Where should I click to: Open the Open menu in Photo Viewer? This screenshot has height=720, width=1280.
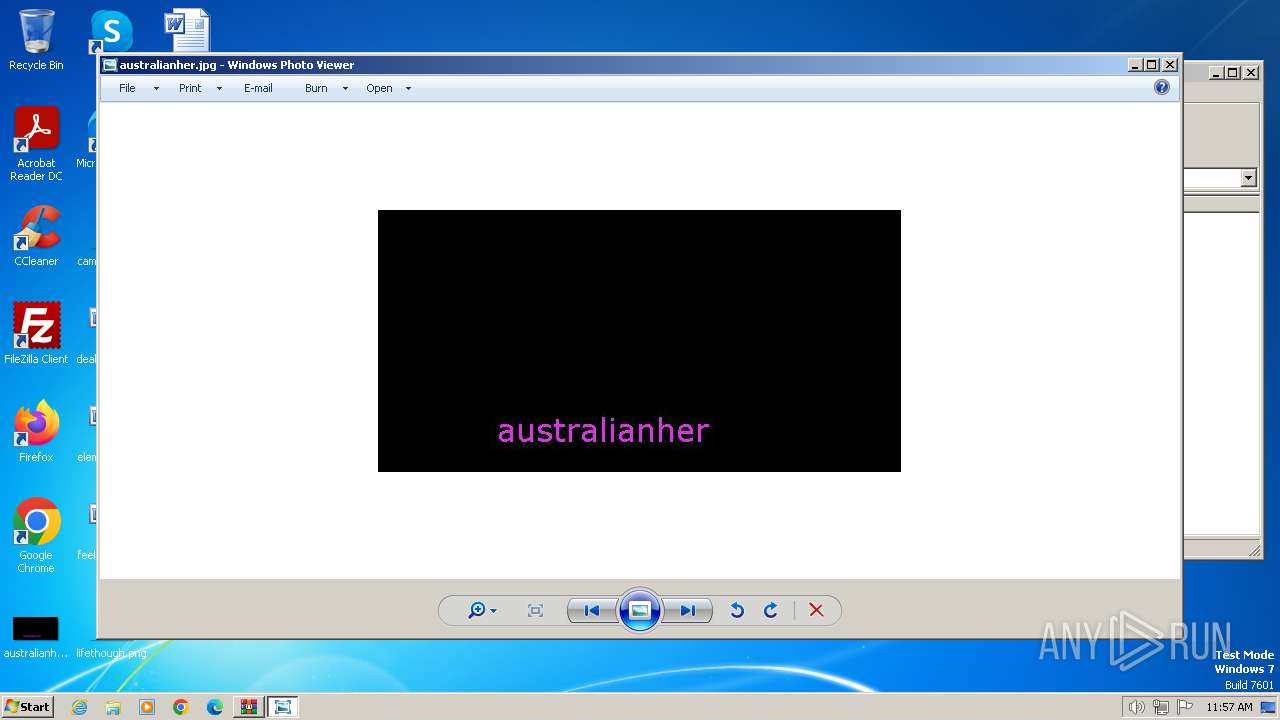[379, 88]
